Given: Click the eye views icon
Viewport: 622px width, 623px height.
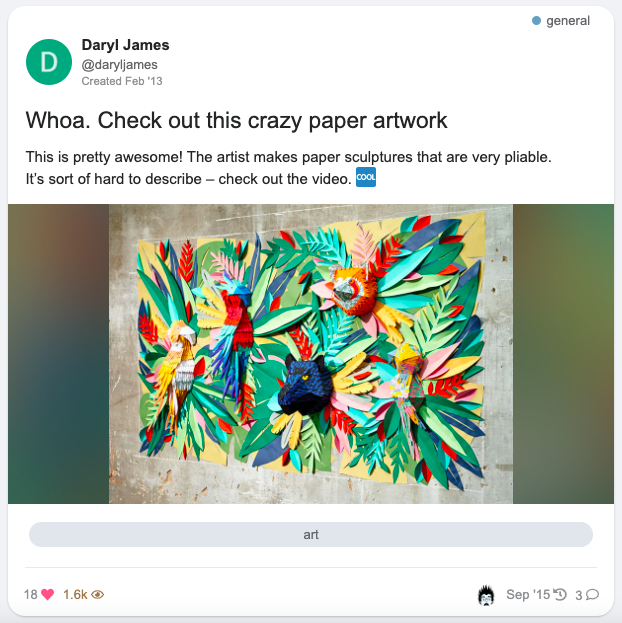Looking at the screenshot, I should coord(97,594).
